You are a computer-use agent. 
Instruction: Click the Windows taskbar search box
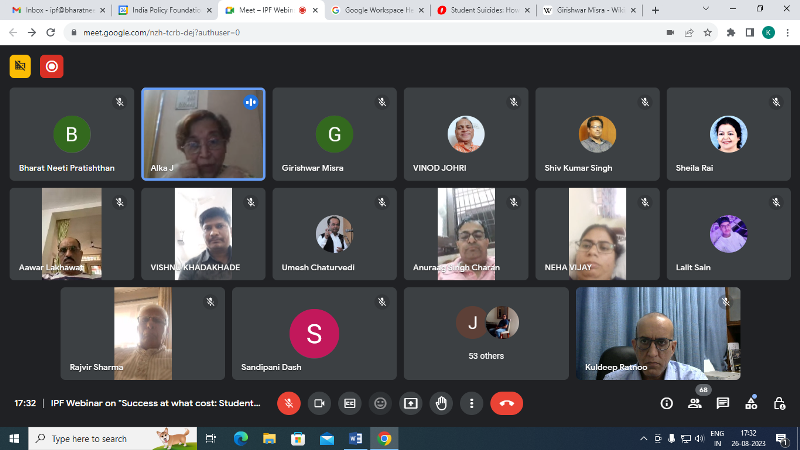[113, 438]
